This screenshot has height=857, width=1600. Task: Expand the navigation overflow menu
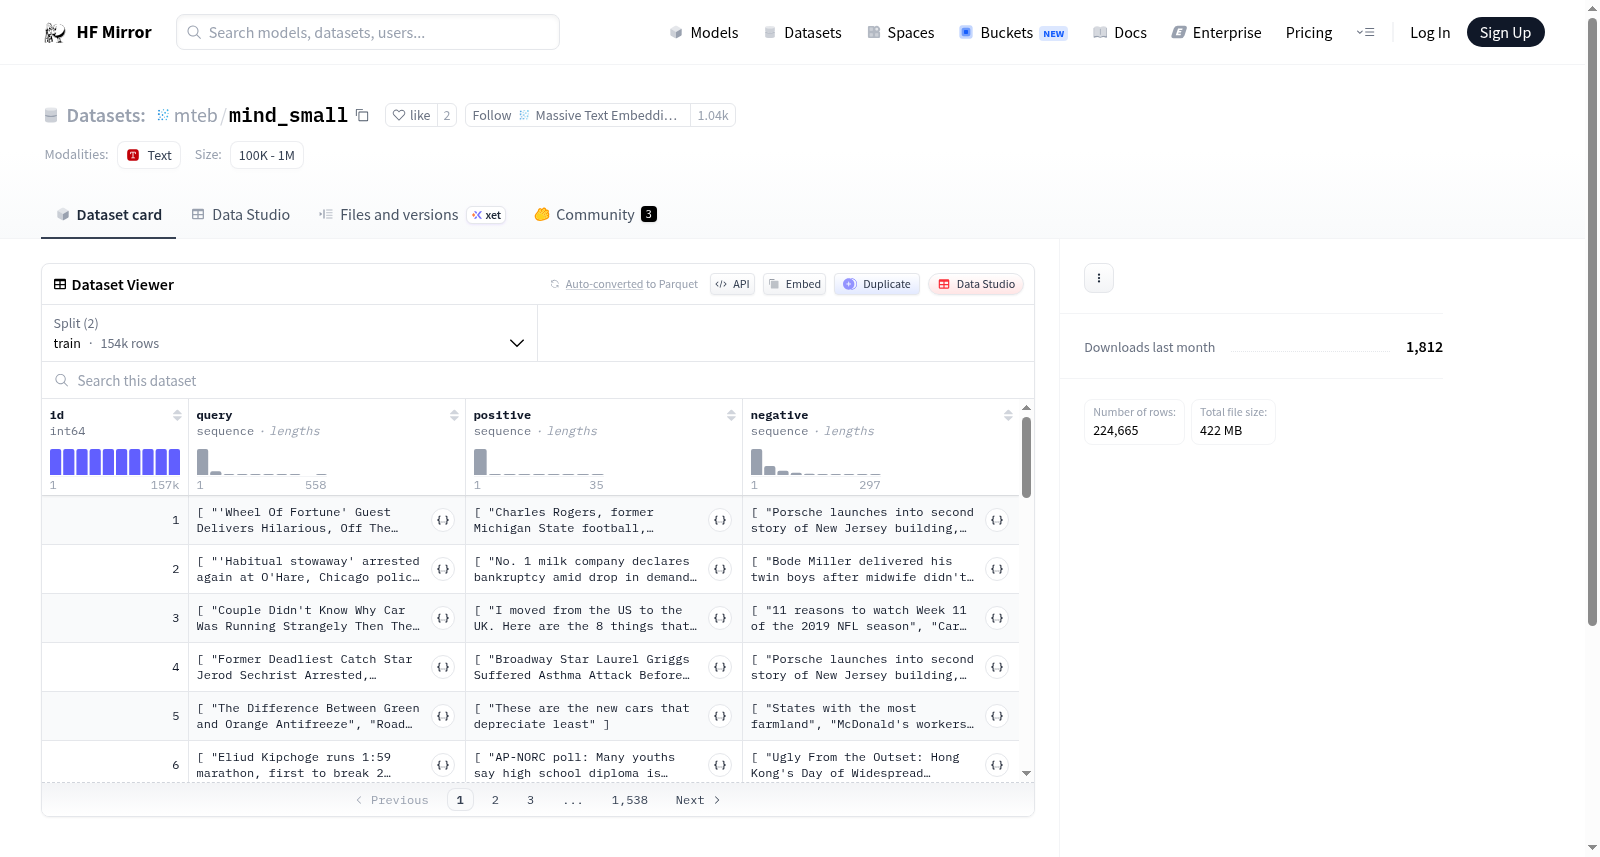click(x=1365, y=32)
